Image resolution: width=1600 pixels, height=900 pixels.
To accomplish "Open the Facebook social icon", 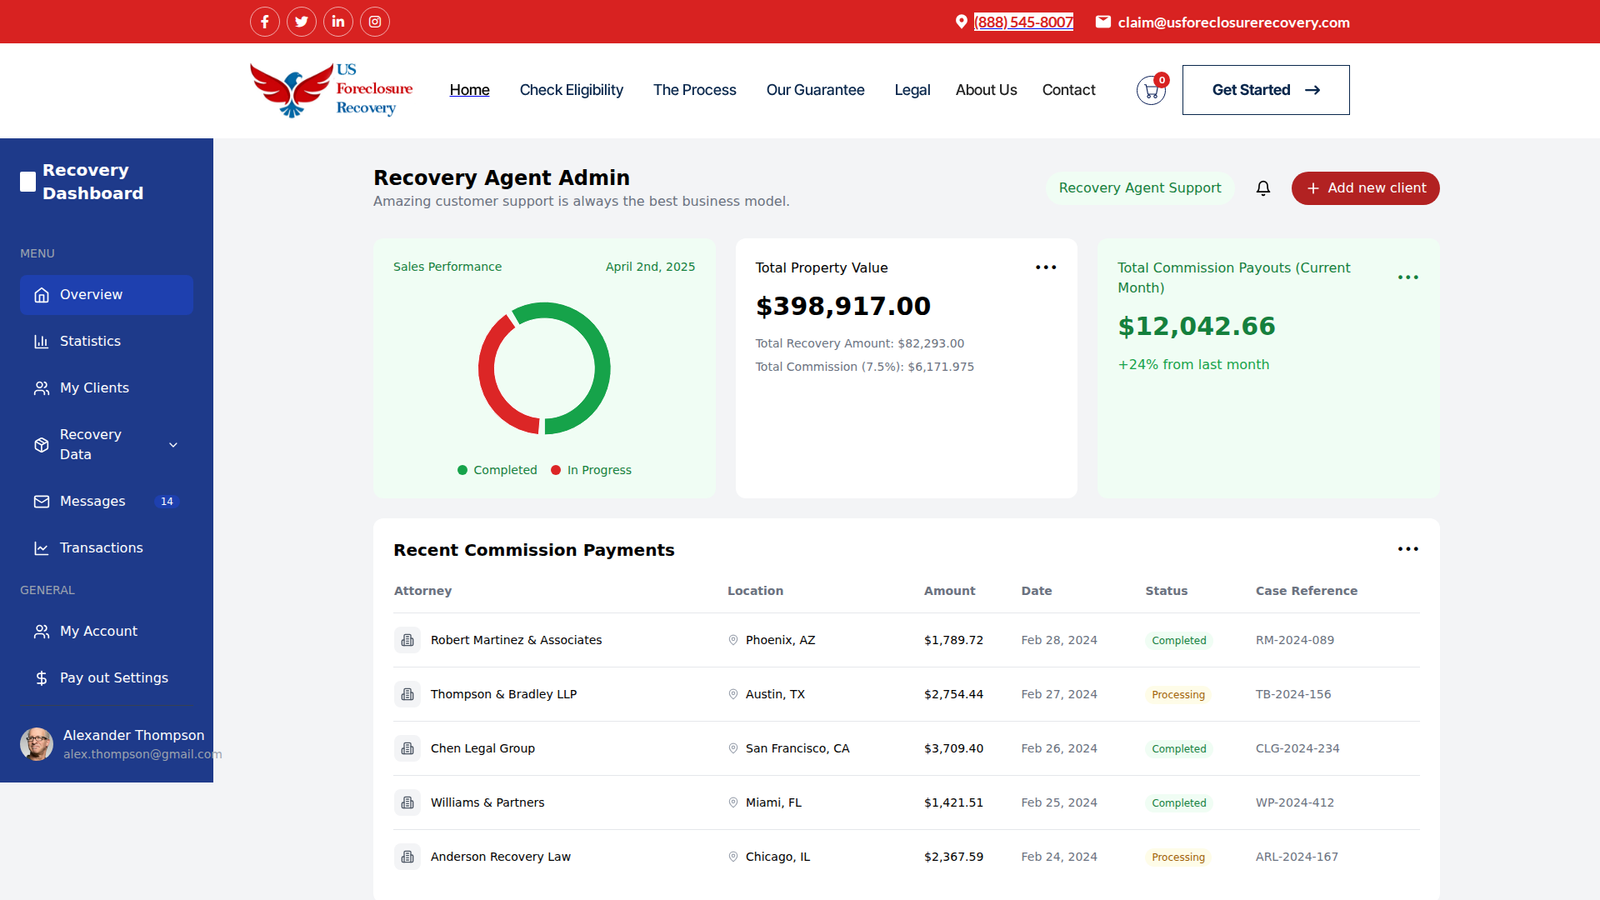I will pyautogui.click(x=264, y=21).
